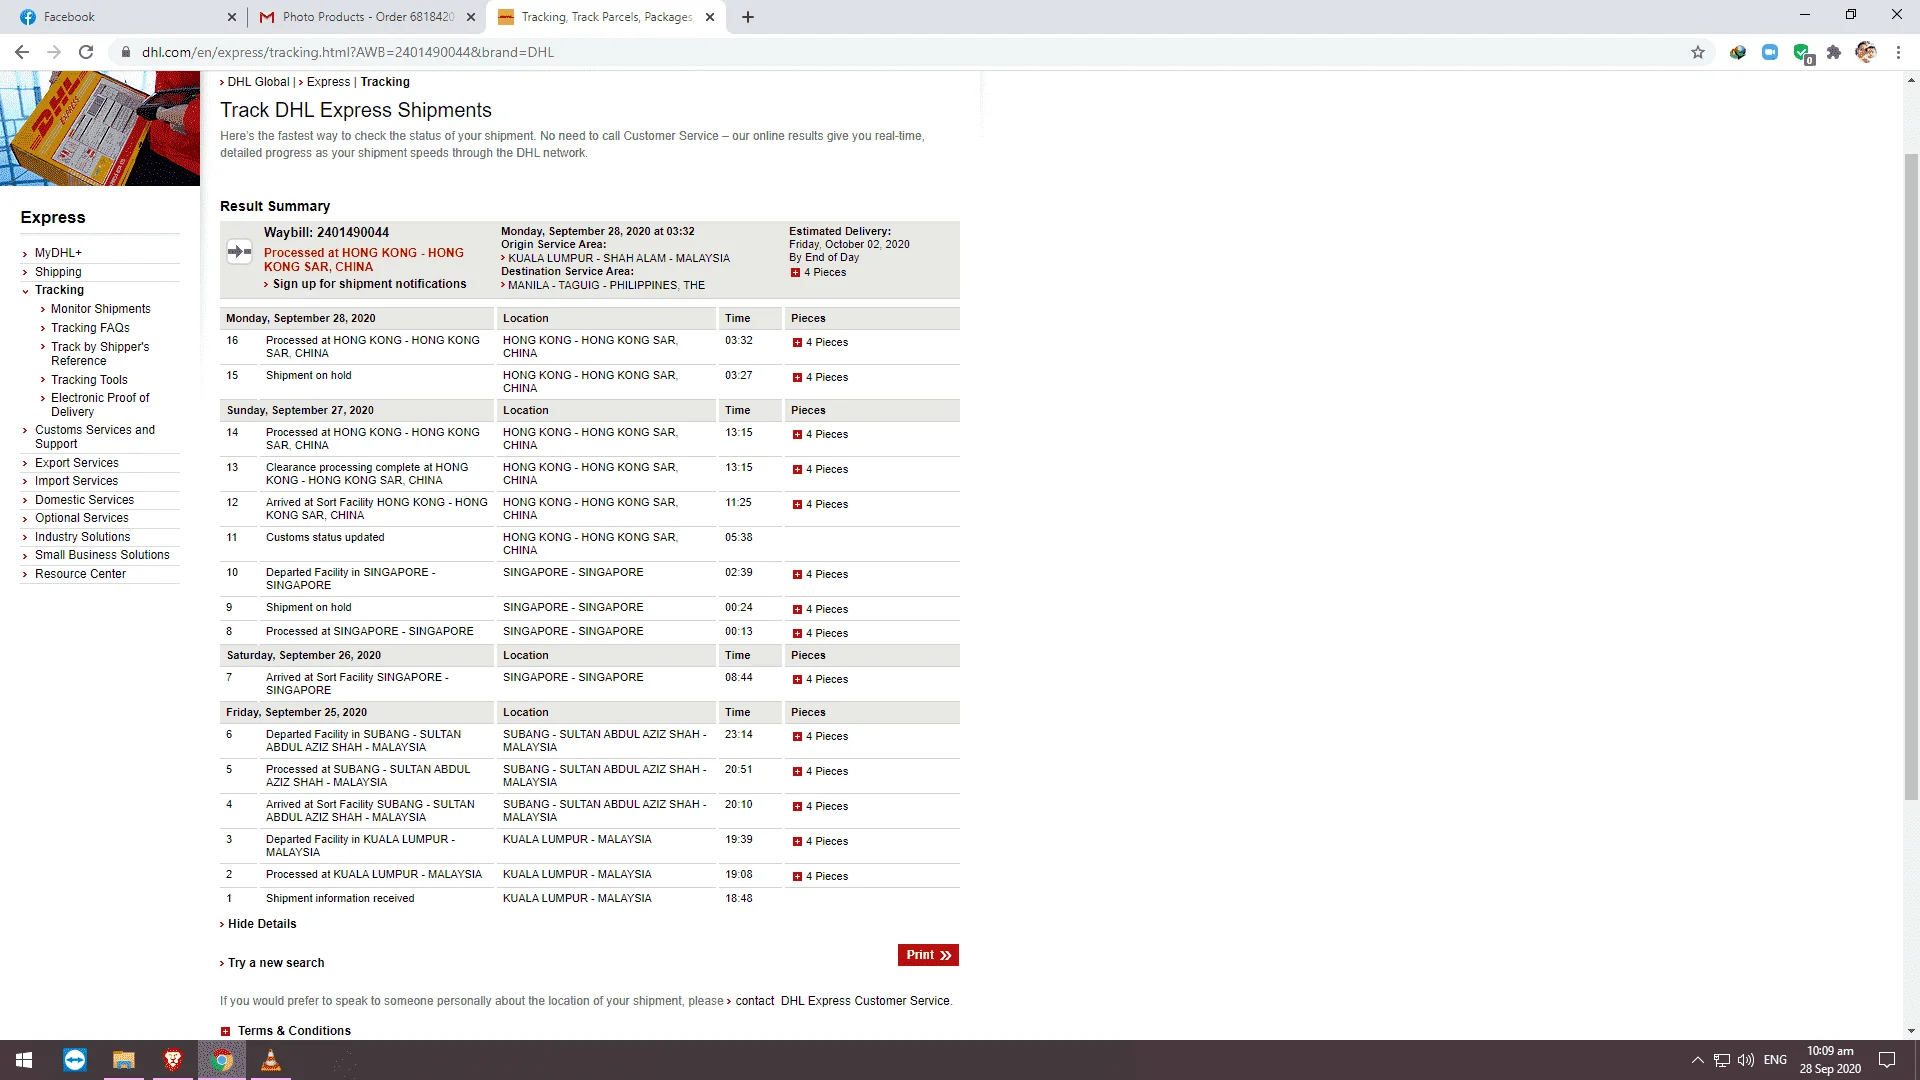
Task: Go back to previous page
Action: coord(22,52)
